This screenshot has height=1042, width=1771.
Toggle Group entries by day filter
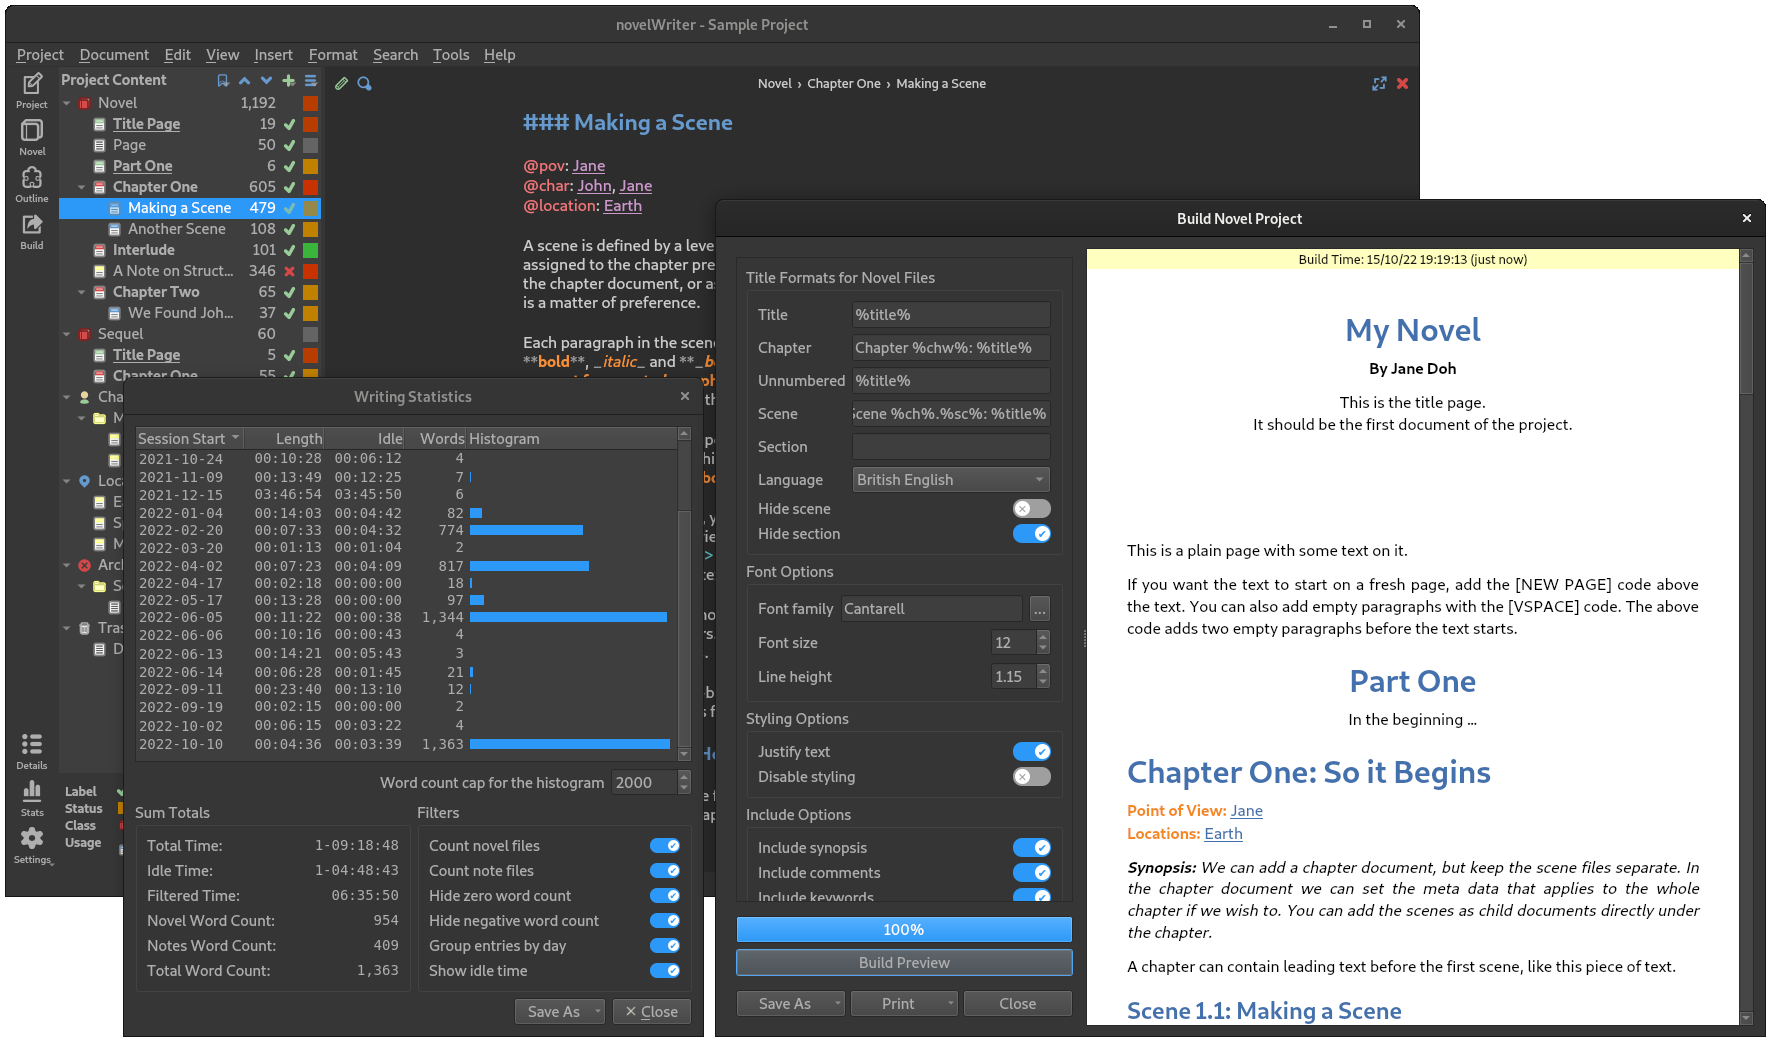click(x=665, y=945)
